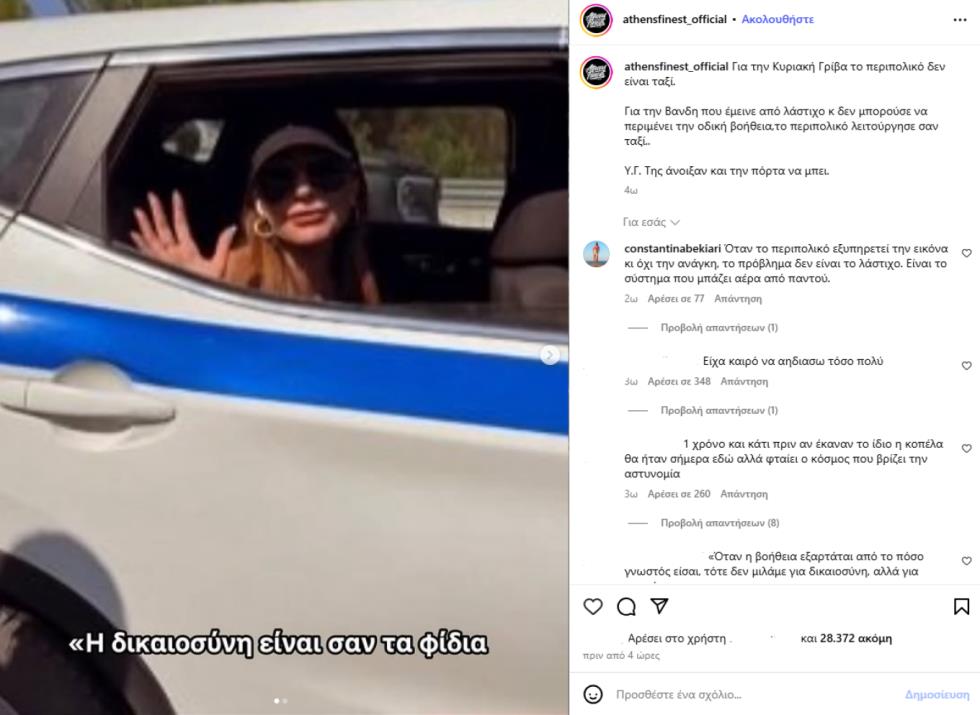View constantinabekiari's profile picture
Screen dimensions: 980x715
[596, 254]
